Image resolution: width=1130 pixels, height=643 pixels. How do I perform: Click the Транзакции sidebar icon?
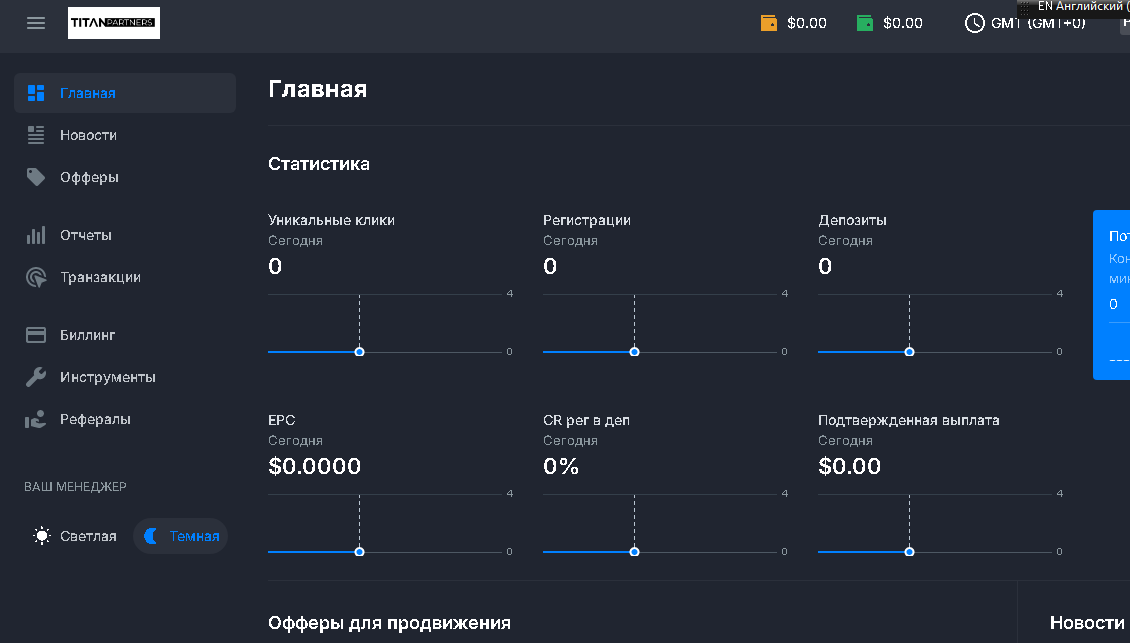pos(36,277)
